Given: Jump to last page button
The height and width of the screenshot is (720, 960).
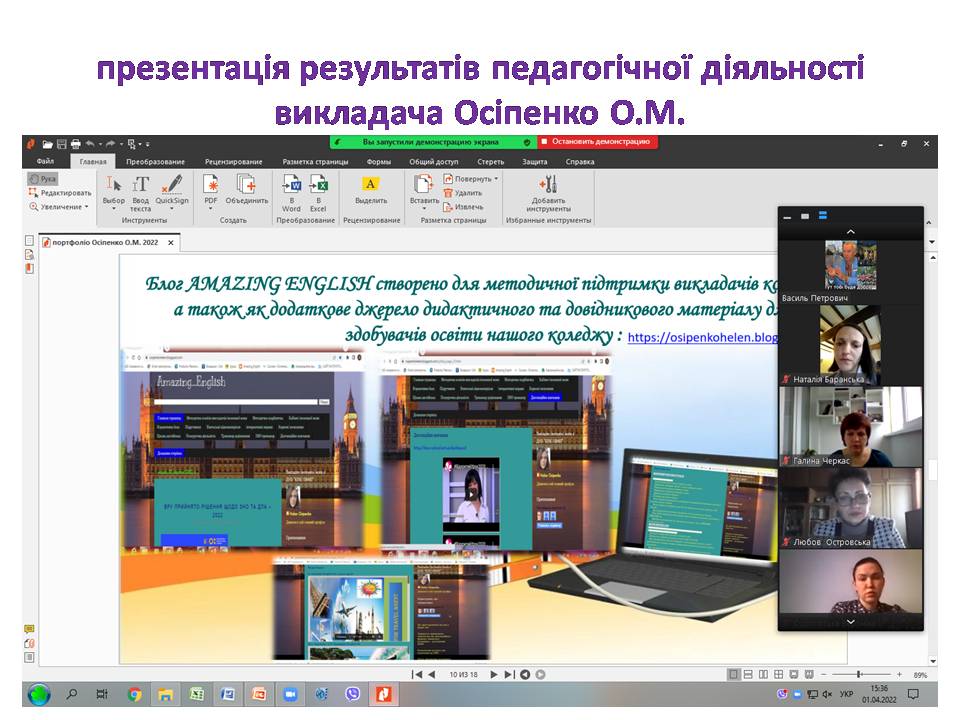Looking at the screenshot, I should click(509, 674).
